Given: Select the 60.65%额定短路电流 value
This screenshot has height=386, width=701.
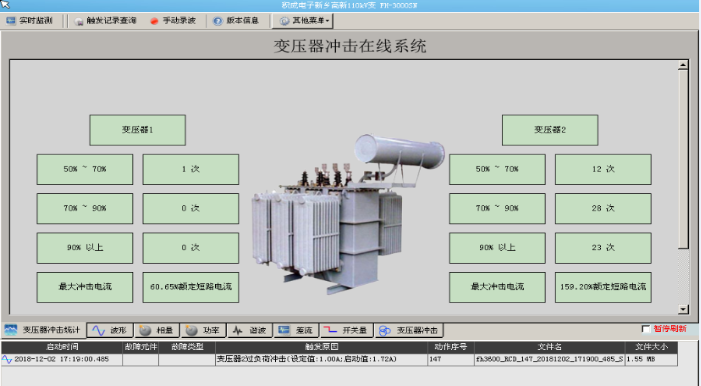Looking at the screenshot, I should point(191,287).
